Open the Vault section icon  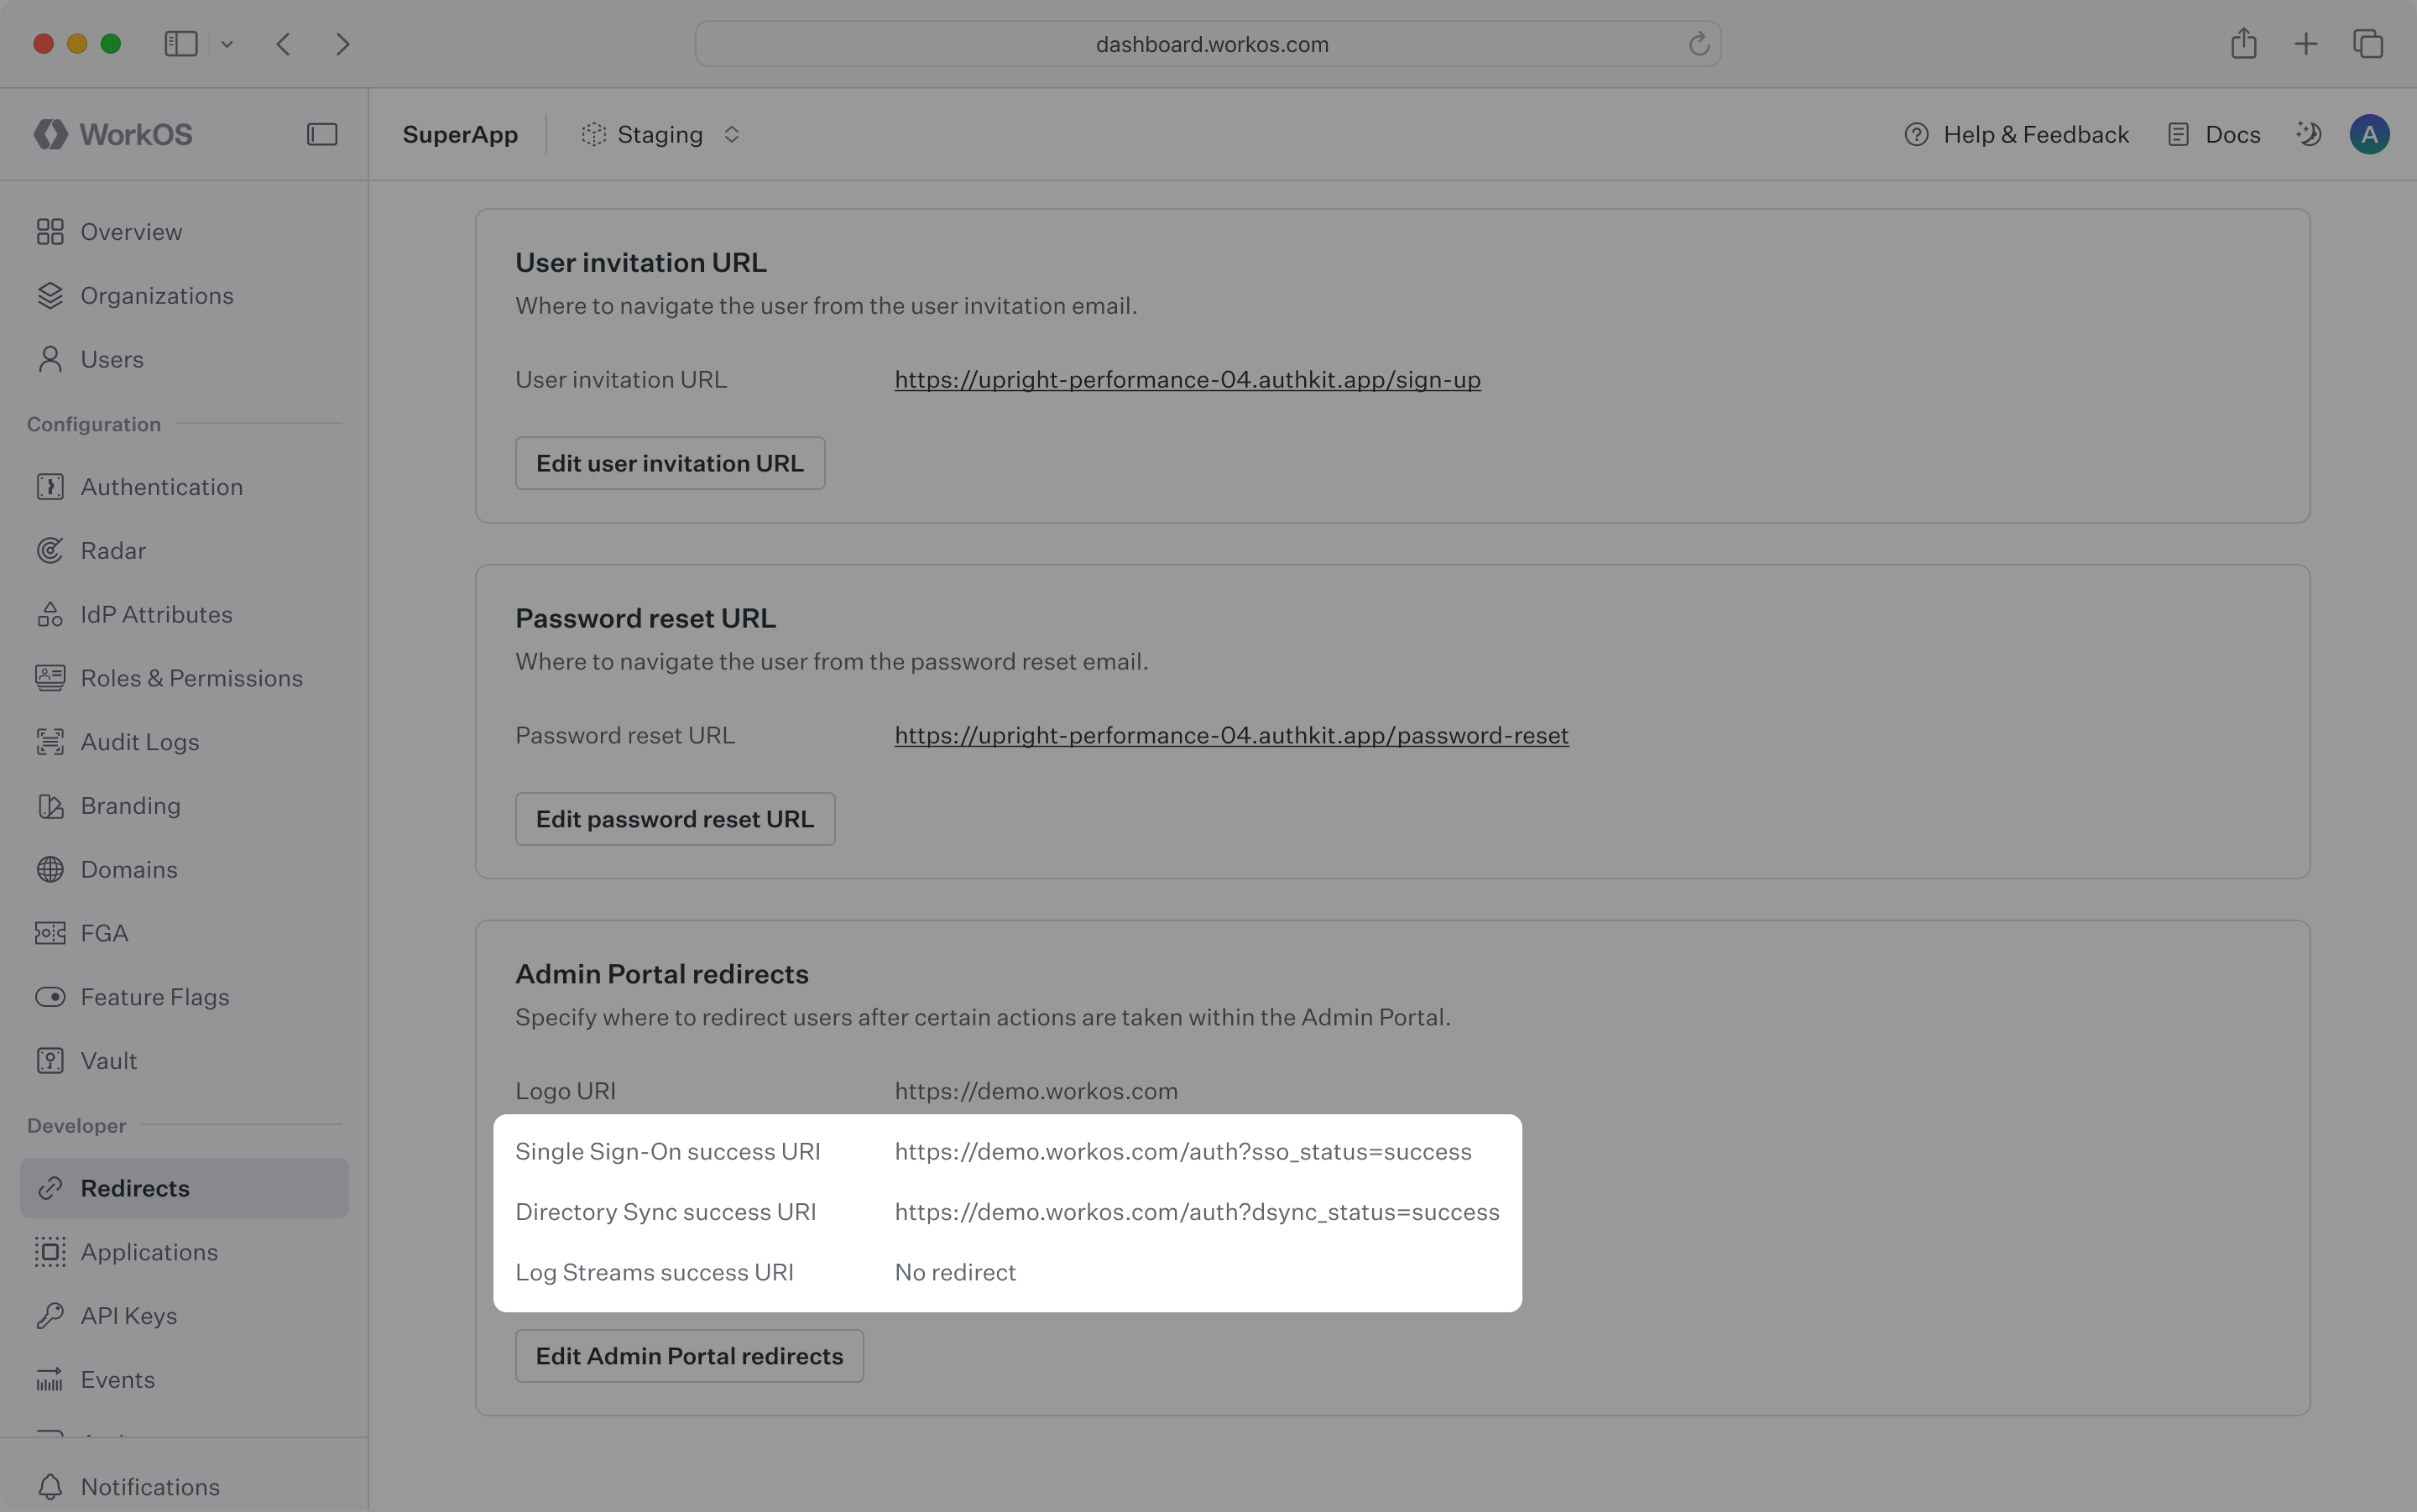50,1061
